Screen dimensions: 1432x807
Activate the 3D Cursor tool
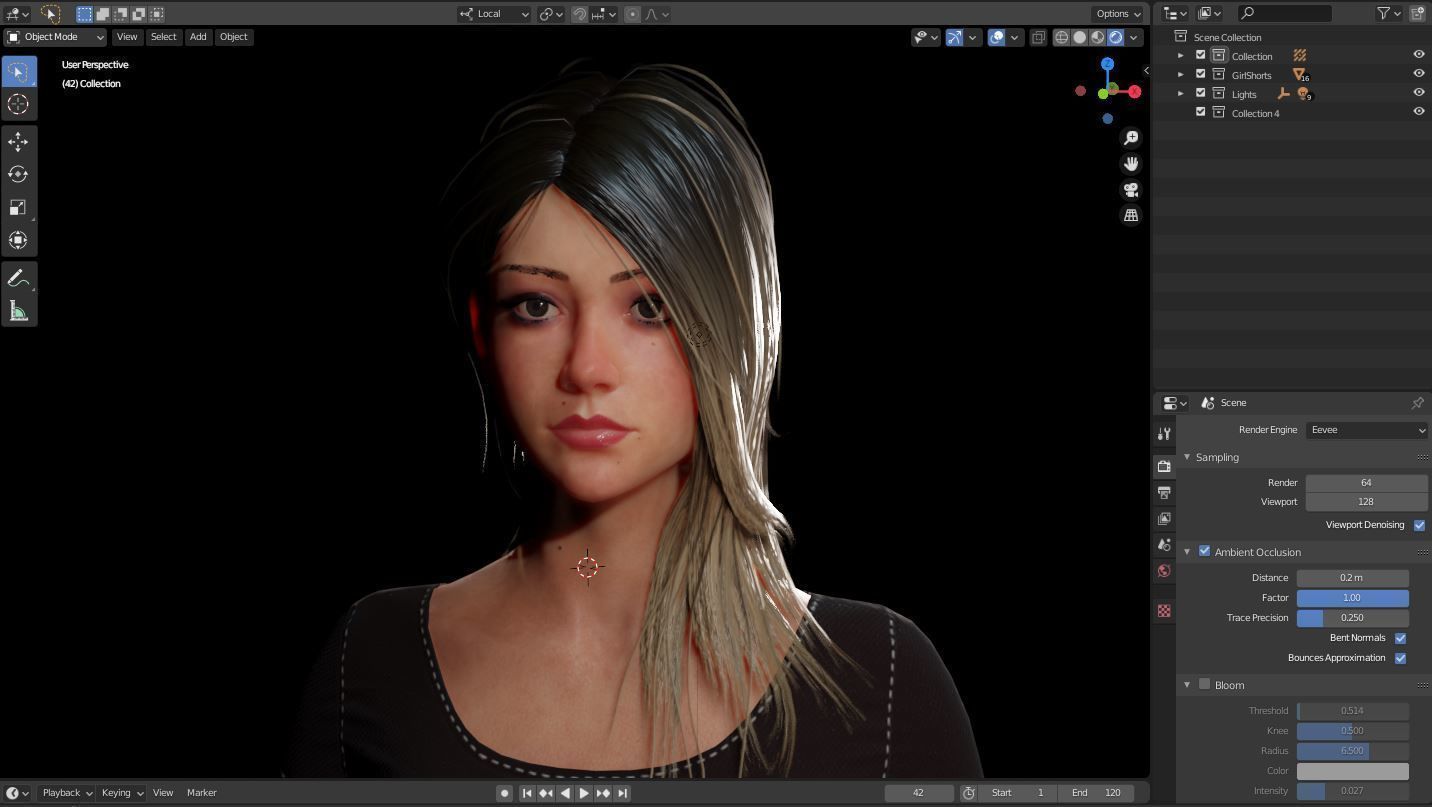(18, 104)
